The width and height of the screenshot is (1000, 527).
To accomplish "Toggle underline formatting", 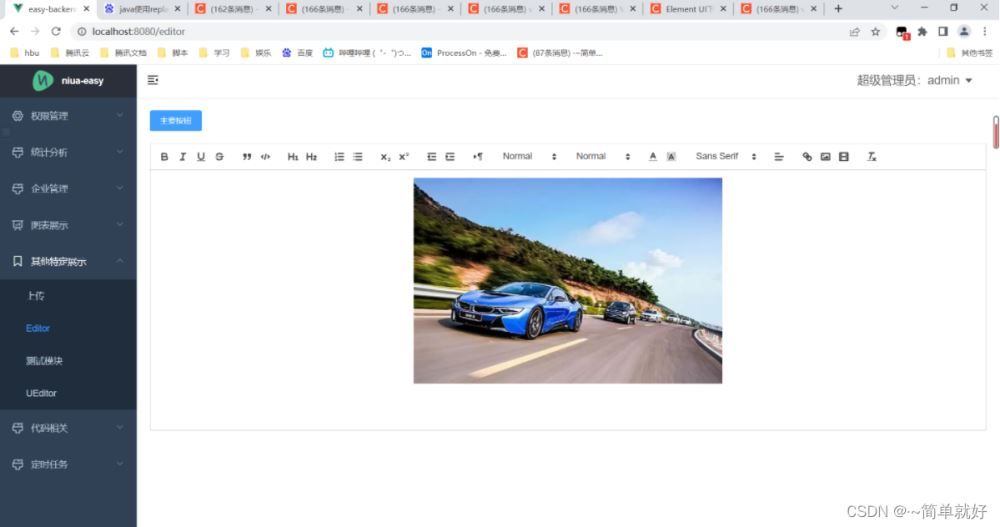I will coord(201,157).
